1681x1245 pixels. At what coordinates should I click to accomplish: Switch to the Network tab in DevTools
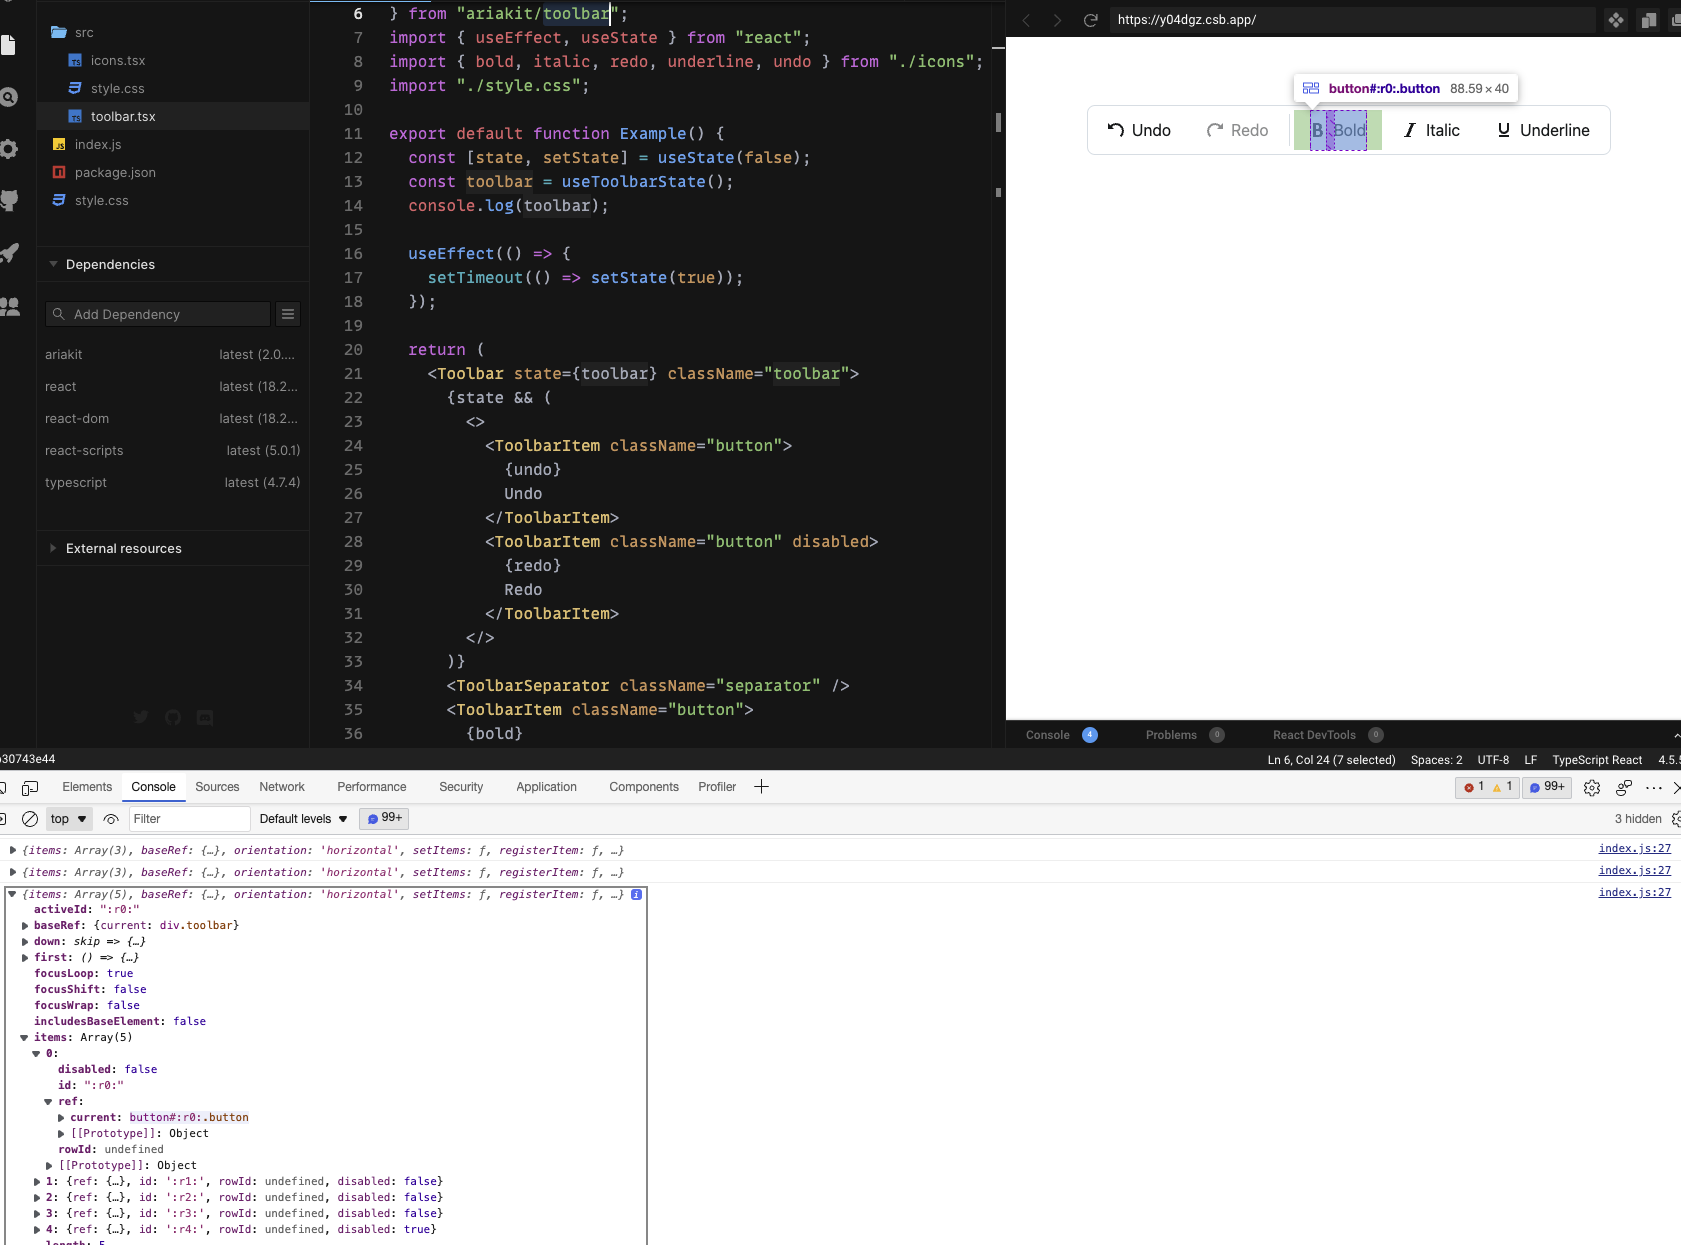point(281,787)
